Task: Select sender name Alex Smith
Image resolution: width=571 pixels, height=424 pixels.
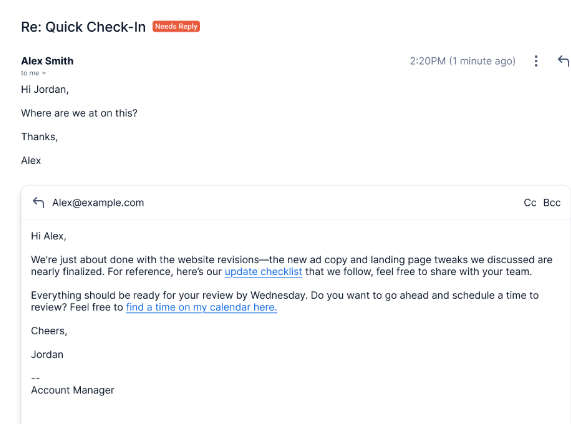Action: point(47,61)
